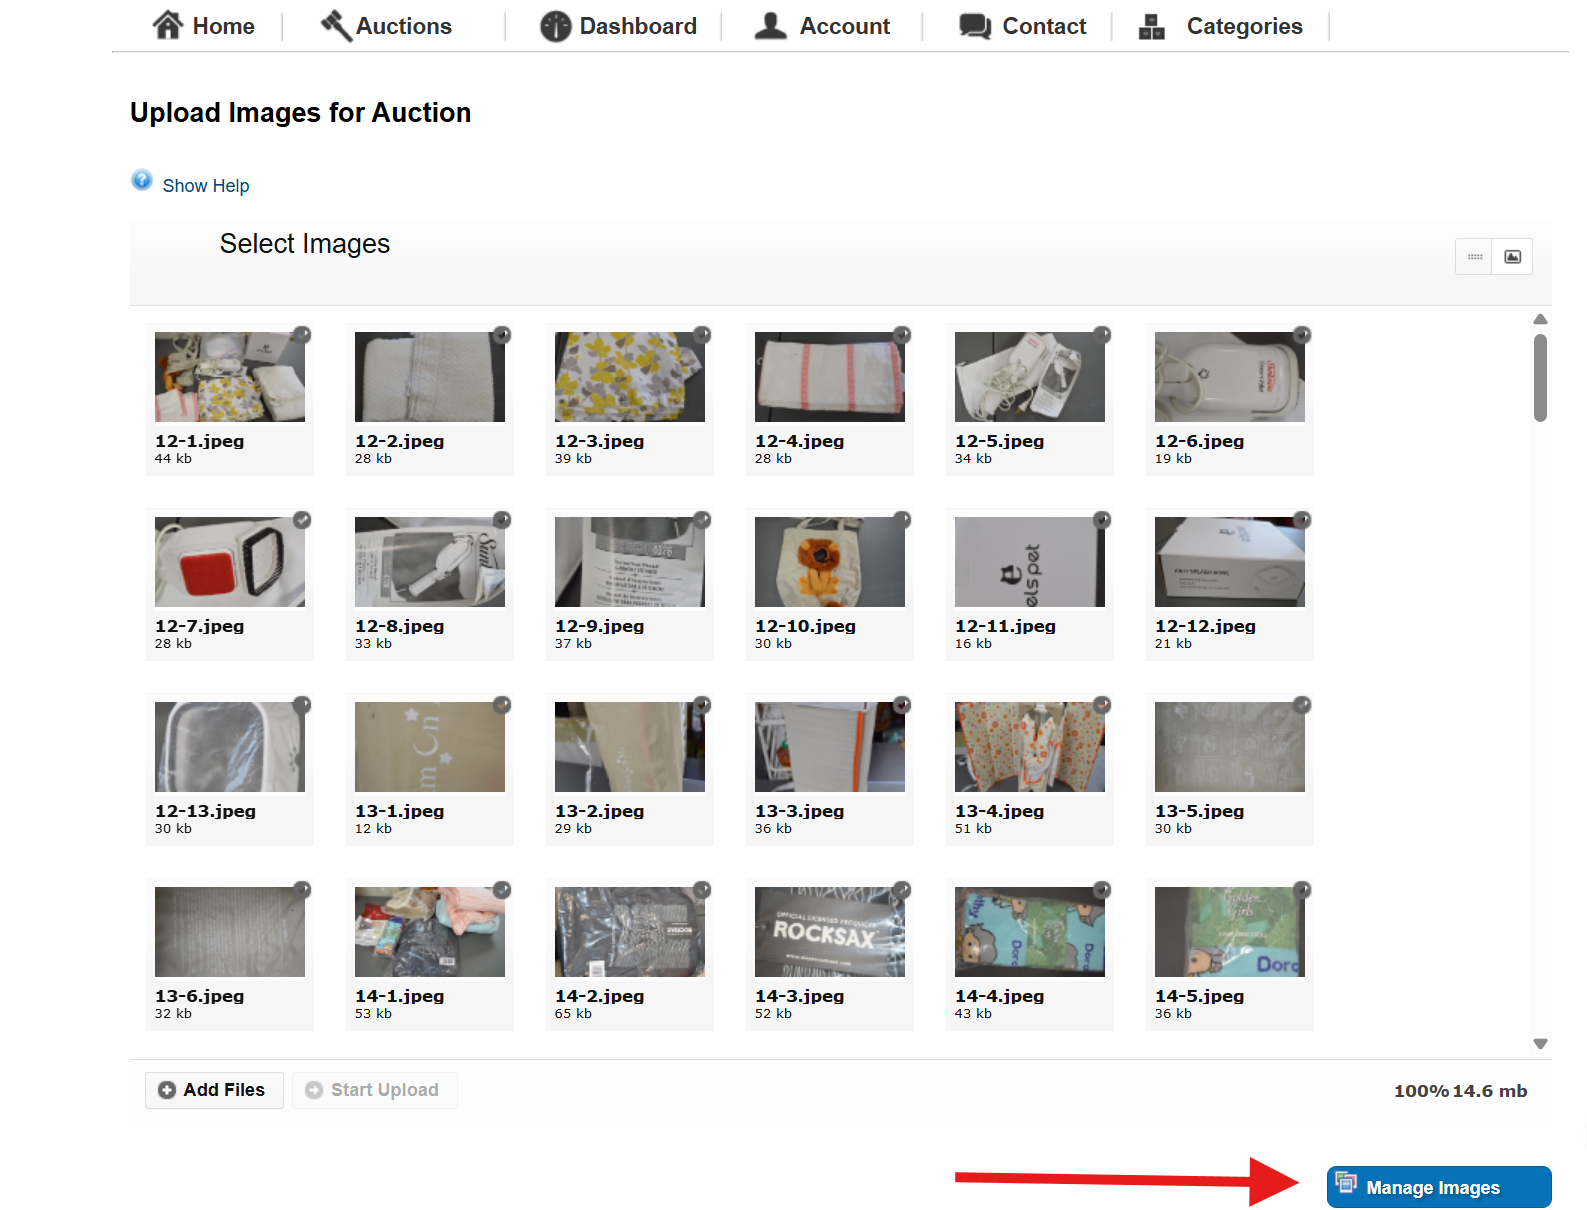Remove 12-12.jpeg using its corner icon

pyautogui.click(x=1302, y=520)
